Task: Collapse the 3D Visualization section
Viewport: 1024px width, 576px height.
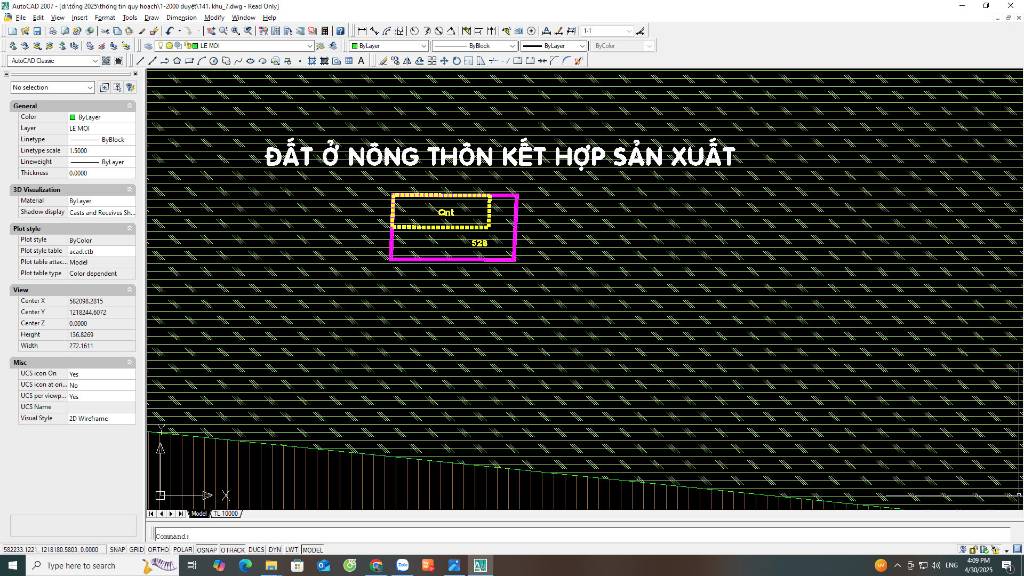Action: pyautogui.click(x=130, y=189)
